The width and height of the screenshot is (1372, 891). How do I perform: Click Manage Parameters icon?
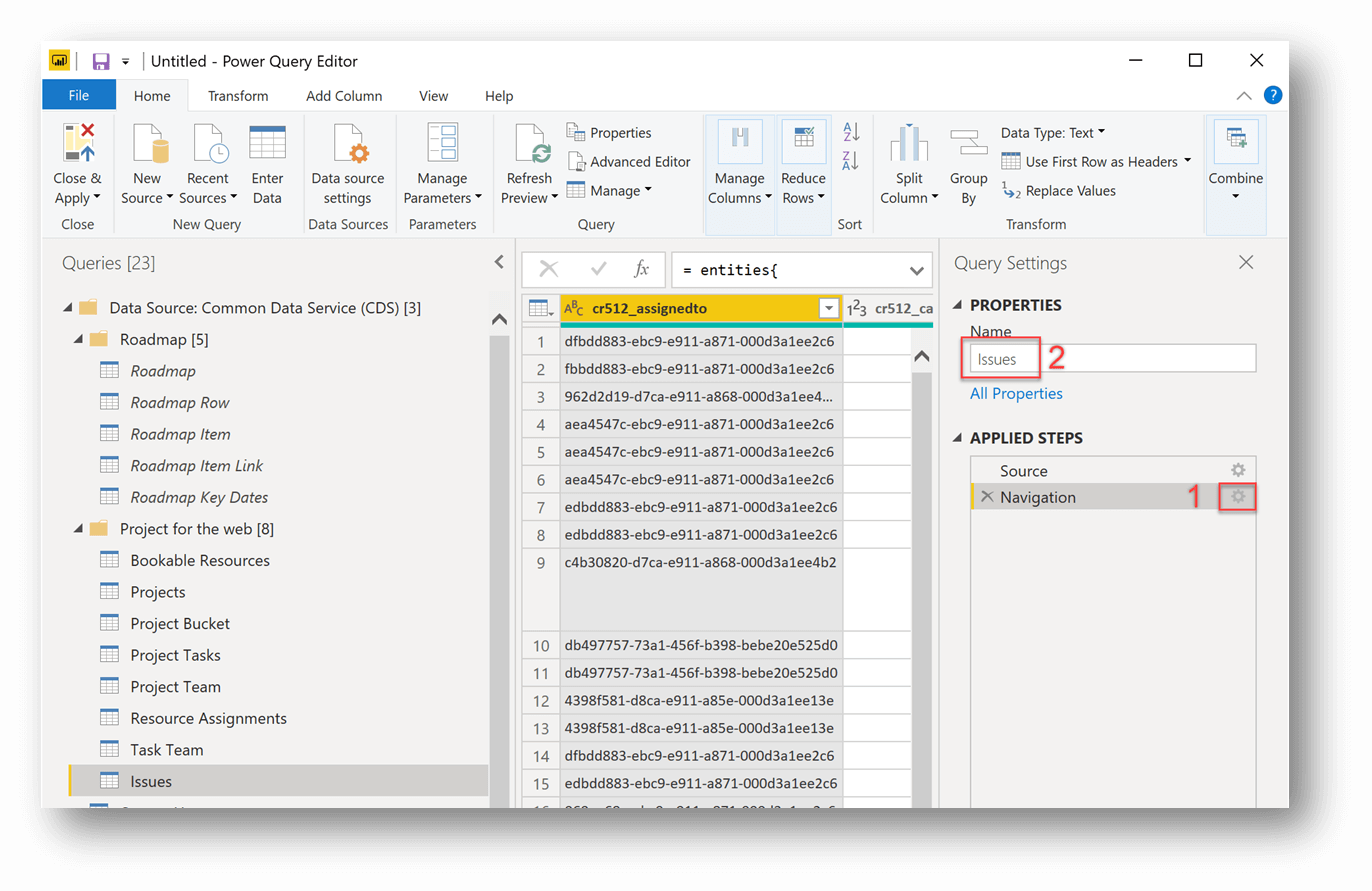click(x=442, y=144)
